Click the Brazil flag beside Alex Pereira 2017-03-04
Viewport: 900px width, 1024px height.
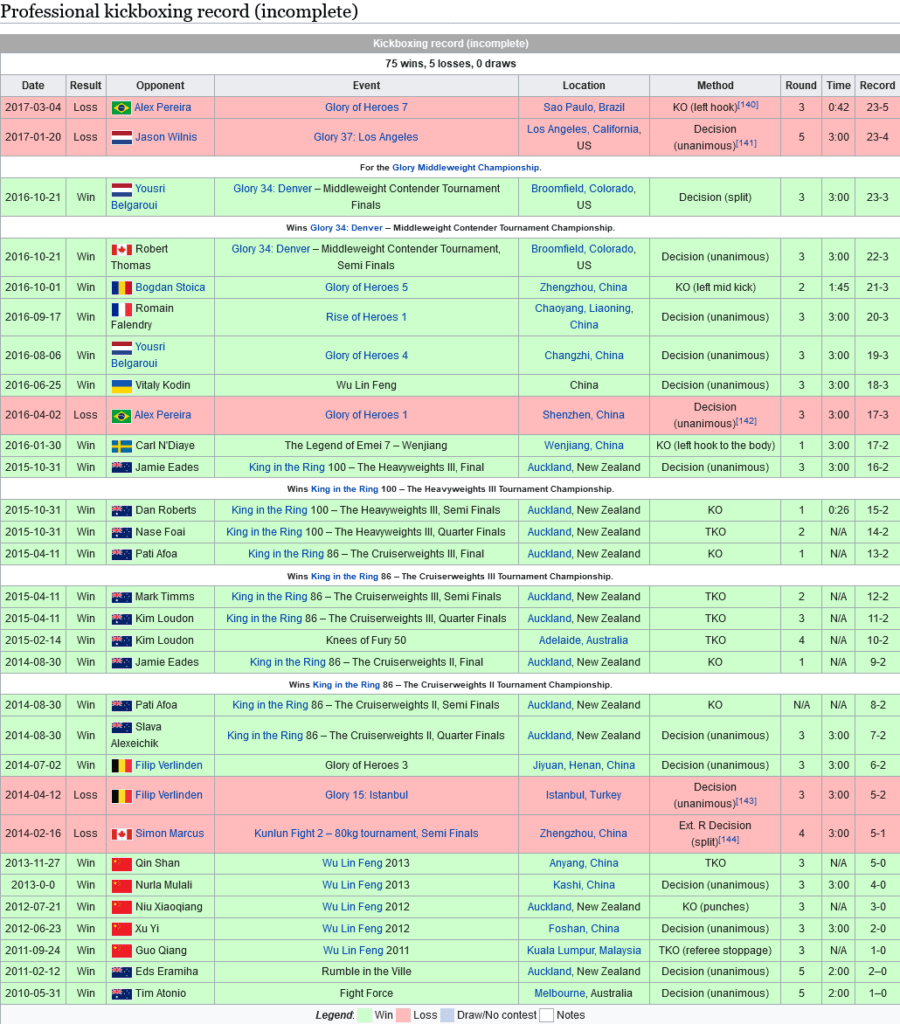(121, 108)
